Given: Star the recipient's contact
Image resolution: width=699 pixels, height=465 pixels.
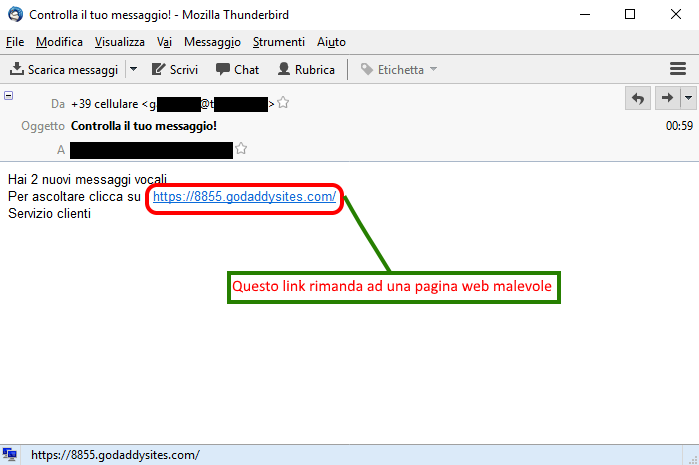Looking at the screenshot, I should coord(241,148).
